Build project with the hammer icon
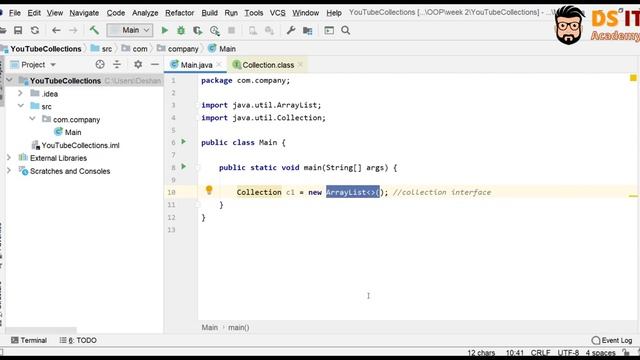This screenshot has height=360, width=640. pos(94,30)
